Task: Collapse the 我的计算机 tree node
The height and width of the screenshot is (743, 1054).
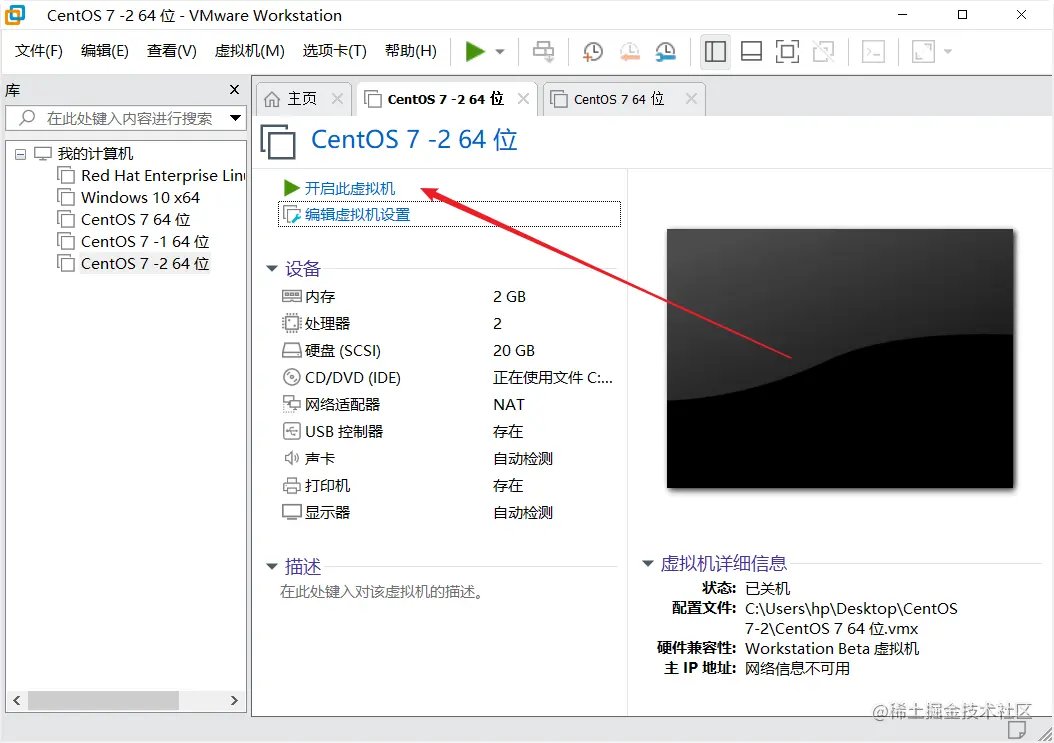Action: coord(20,154)
